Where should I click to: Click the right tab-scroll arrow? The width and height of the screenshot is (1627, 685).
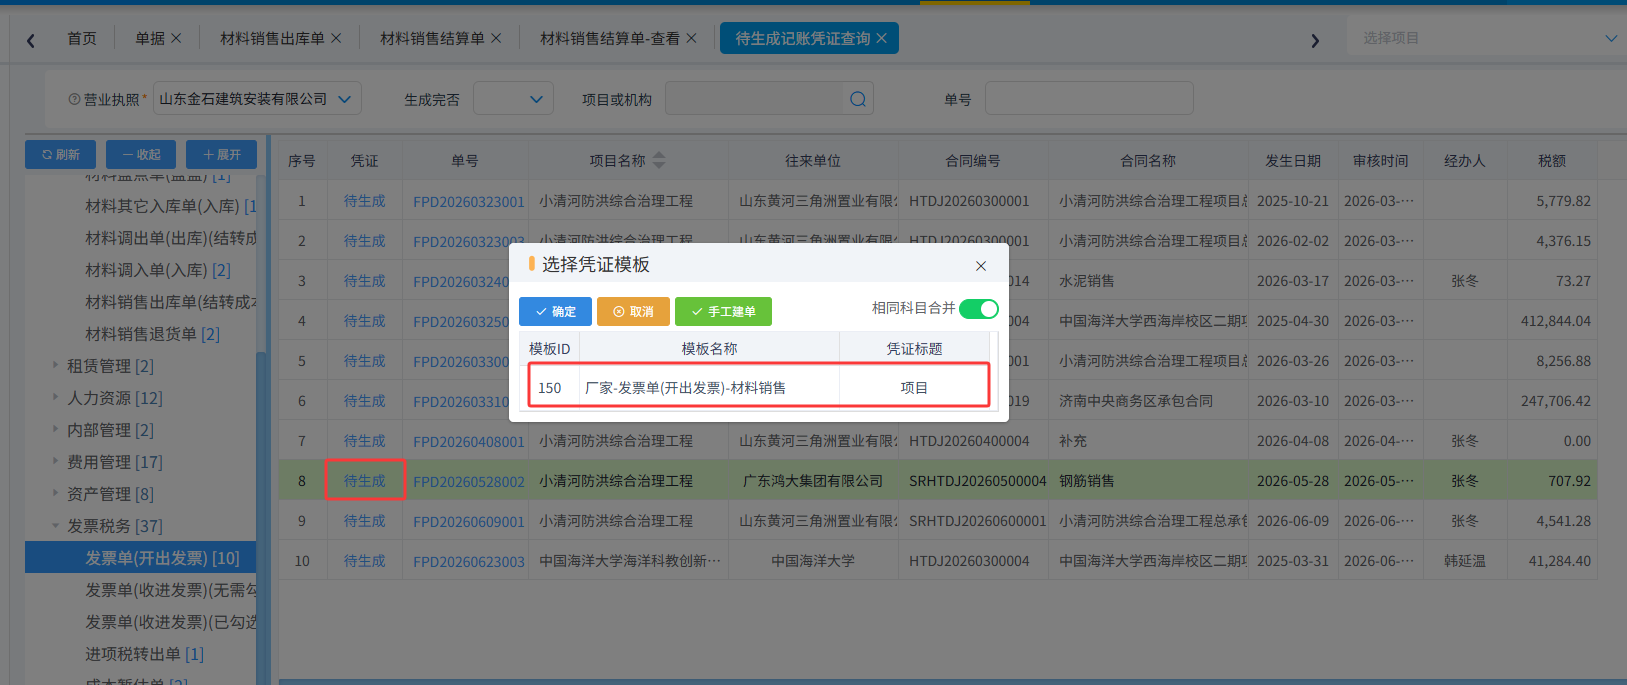point(1315,40)
